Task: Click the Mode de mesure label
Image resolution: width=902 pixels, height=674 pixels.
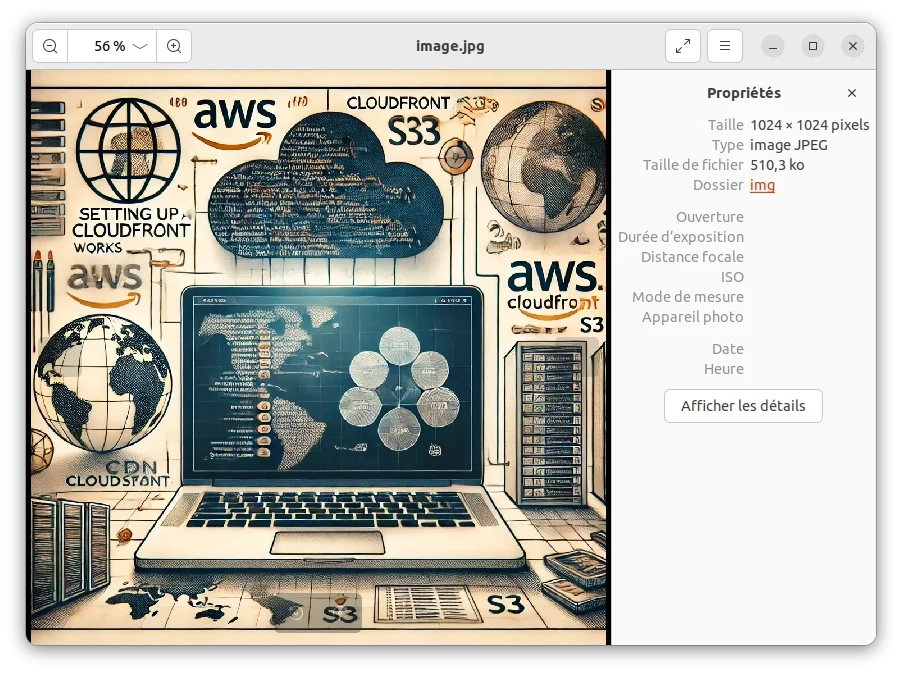Action: (x=688, y=297)
